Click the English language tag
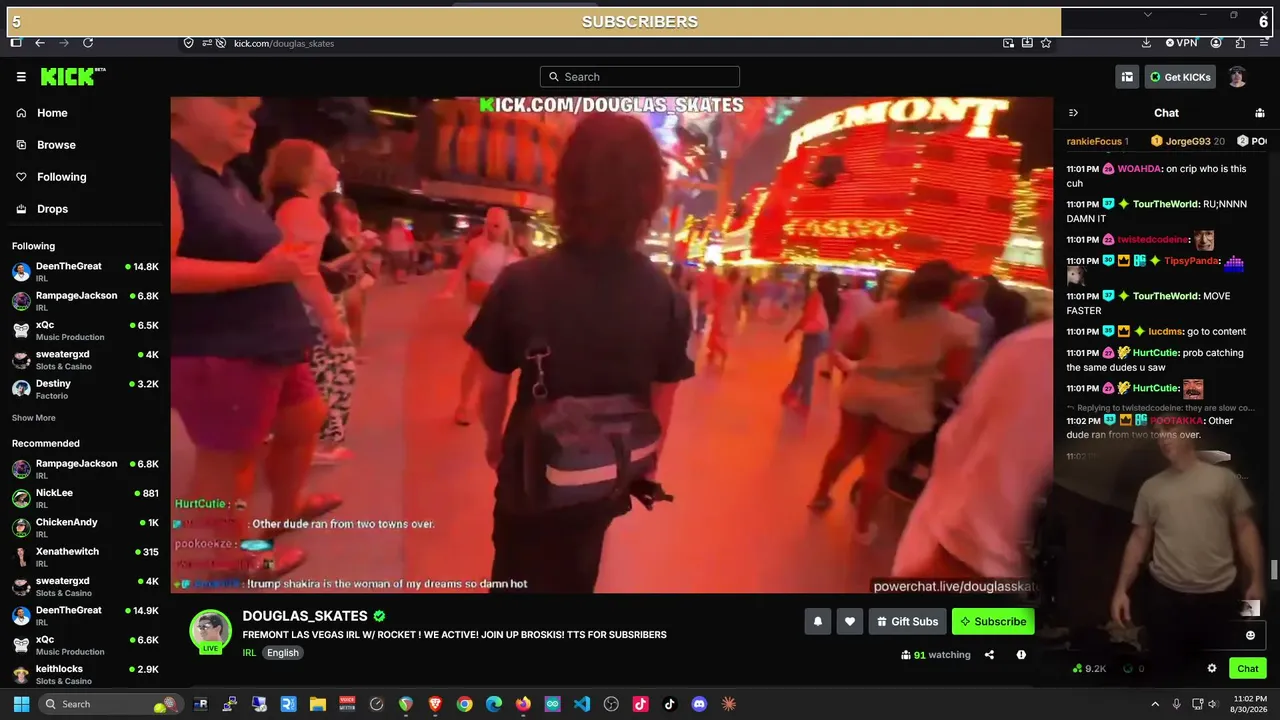Viewport: 1280px width, 720px height. tap(283, 653)
